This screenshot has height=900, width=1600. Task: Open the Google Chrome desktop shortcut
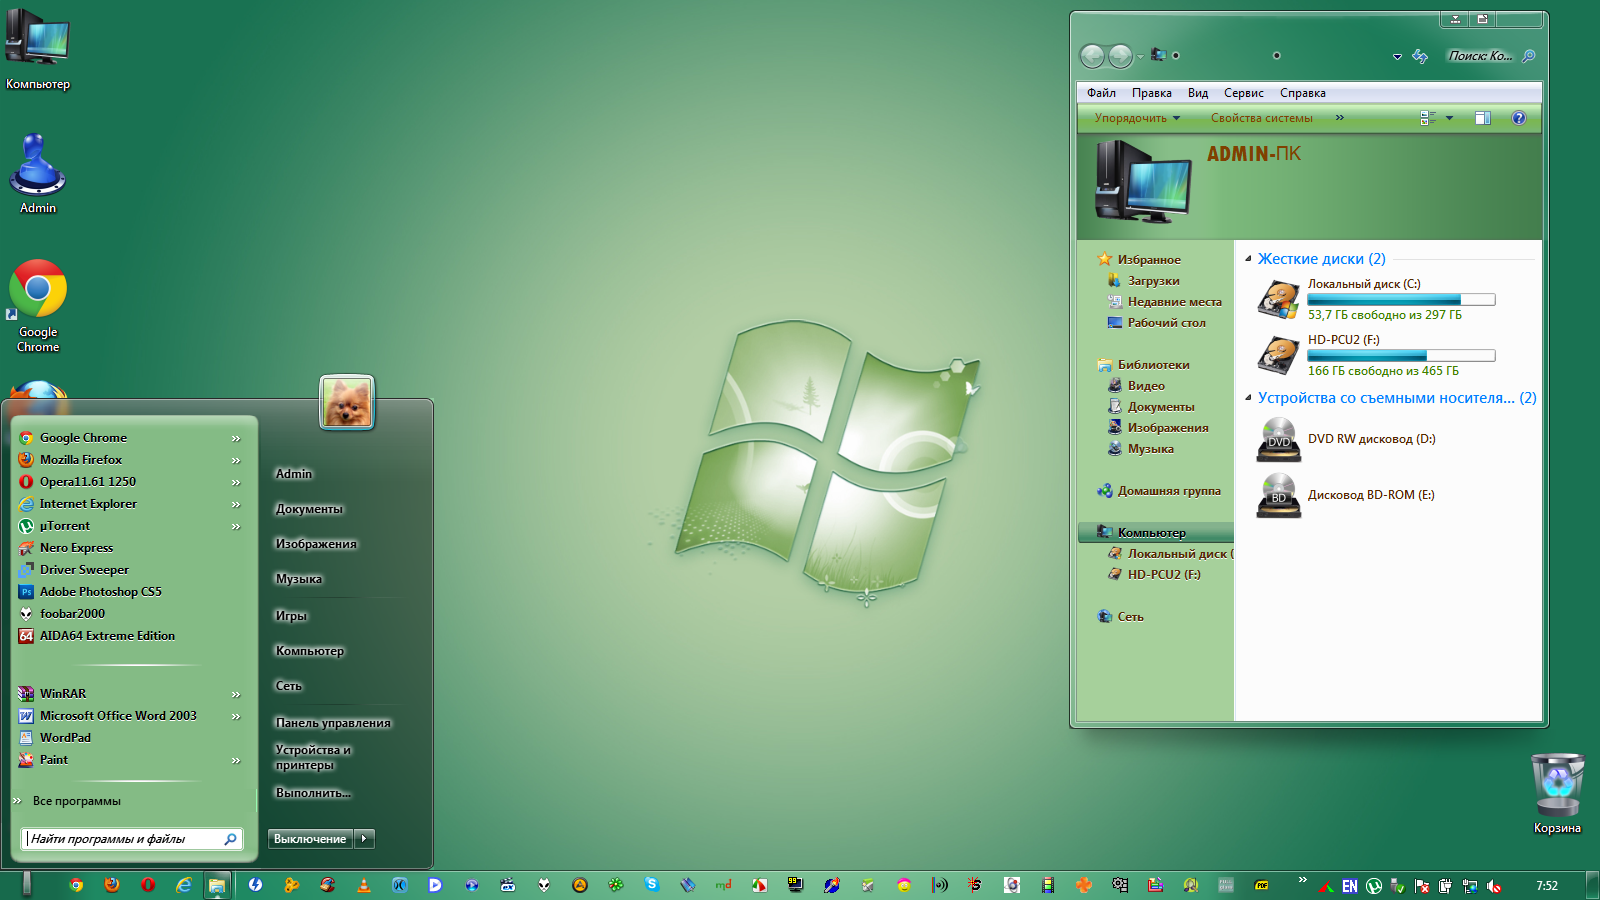pos(38,290)
